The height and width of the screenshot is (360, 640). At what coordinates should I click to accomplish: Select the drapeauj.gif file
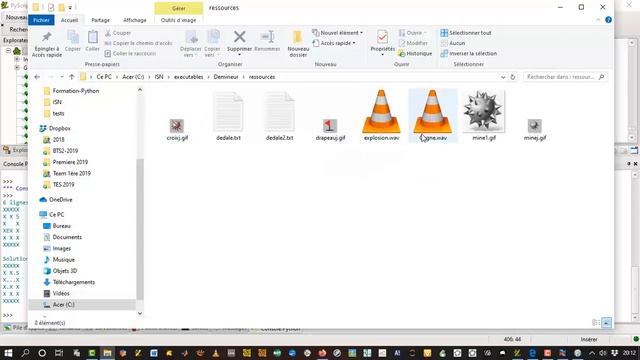click(330, 129)
